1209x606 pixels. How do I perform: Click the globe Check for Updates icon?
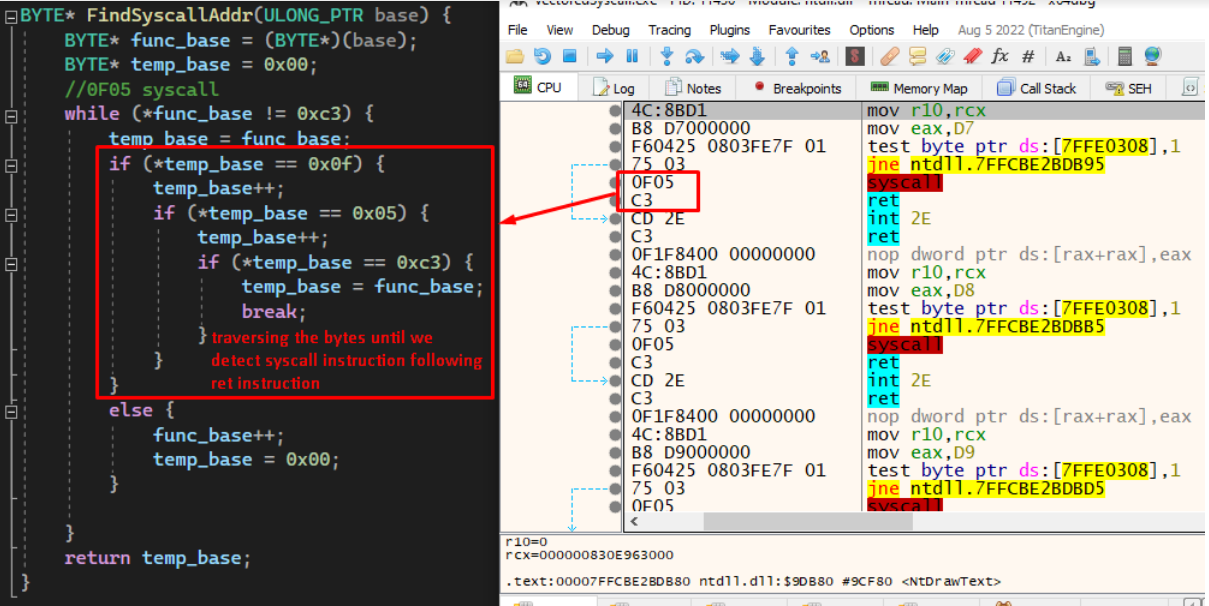[x=1152, y=56]
